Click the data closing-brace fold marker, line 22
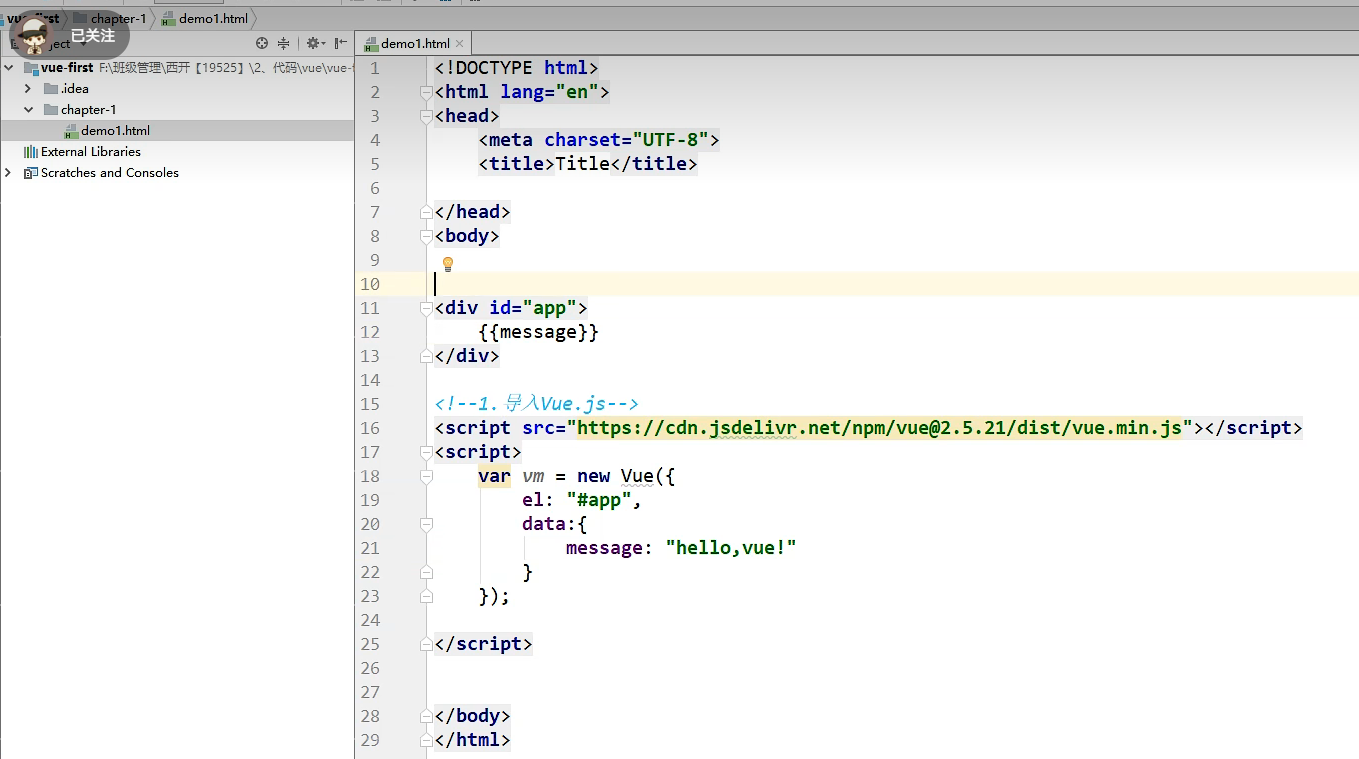Viewport: 1359px width, 759px height. pyautogui.click(x=426, y=572)
